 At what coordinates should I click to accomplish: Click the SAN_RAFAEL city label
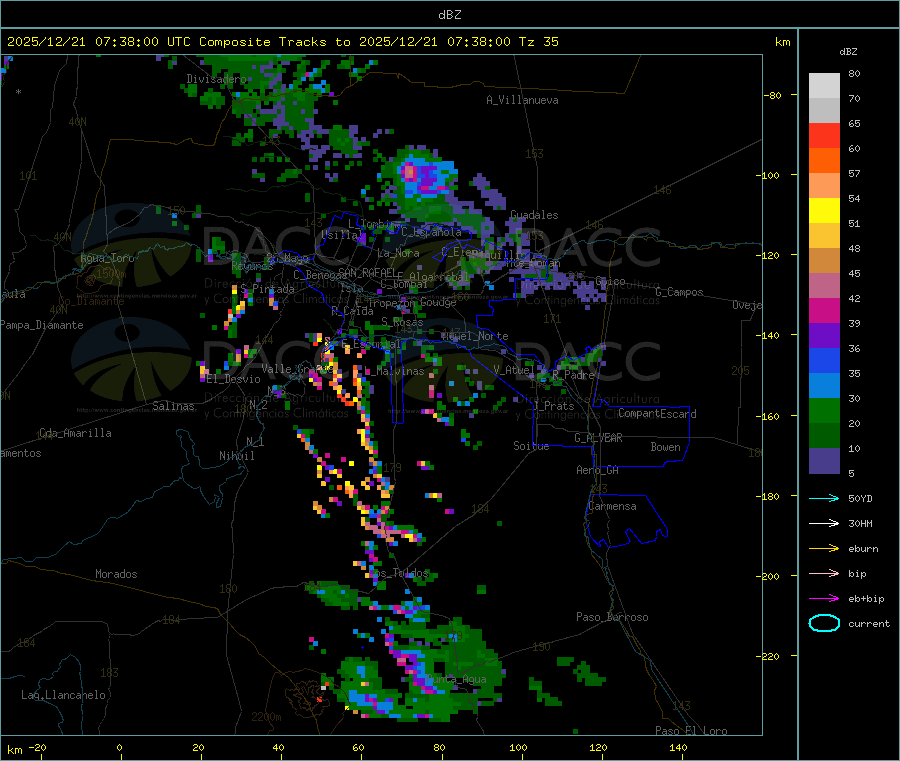pos(367,272)
